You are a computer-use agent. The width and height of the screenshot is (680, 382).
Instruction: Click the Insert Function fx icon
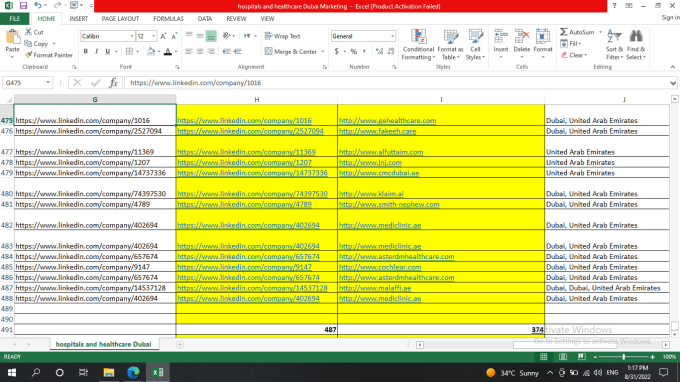[113, 82]
